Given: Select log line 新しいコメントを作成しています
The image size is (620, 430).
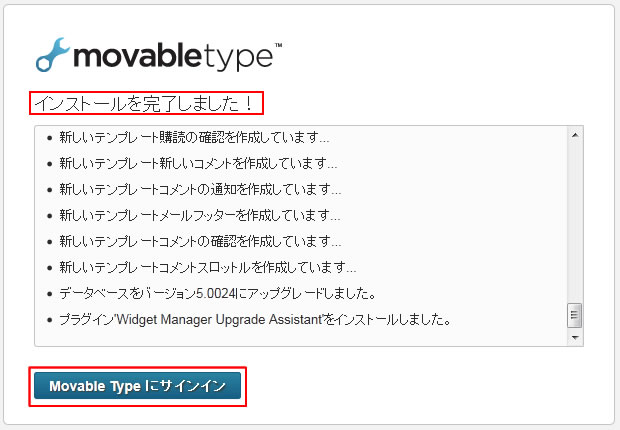Looking at the screenshot, I should [x=198, y=163].
